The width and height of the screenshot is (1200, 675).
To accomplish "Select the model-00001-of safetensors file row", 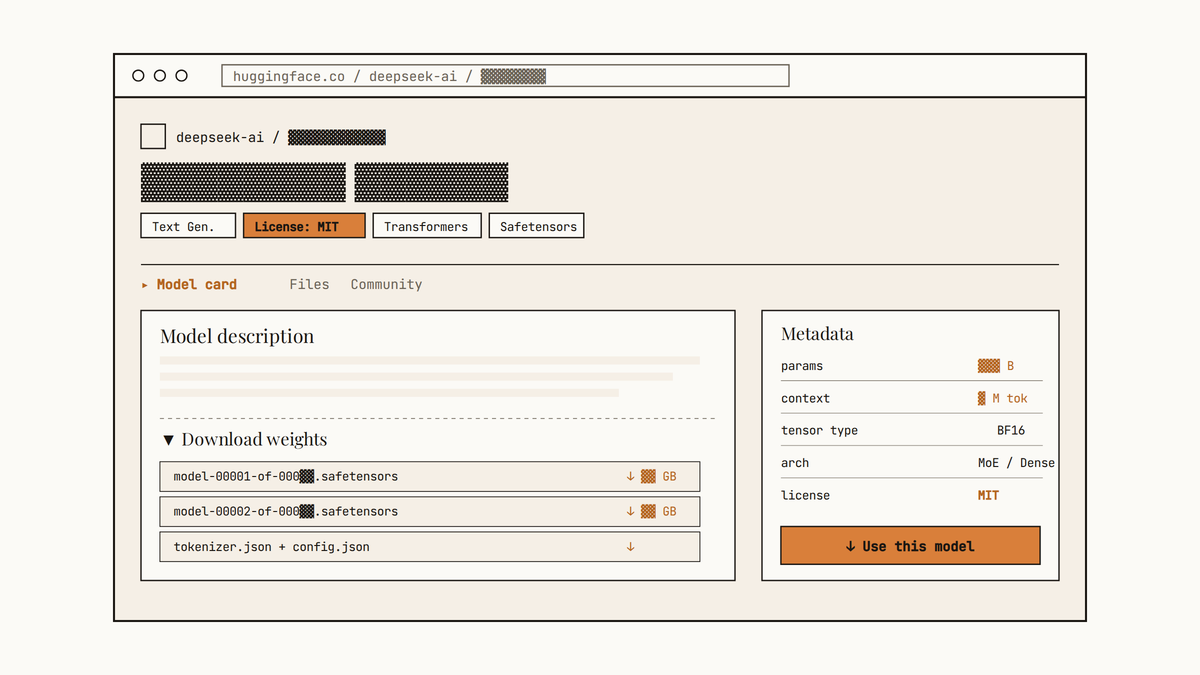I will (x=430, y=476).
